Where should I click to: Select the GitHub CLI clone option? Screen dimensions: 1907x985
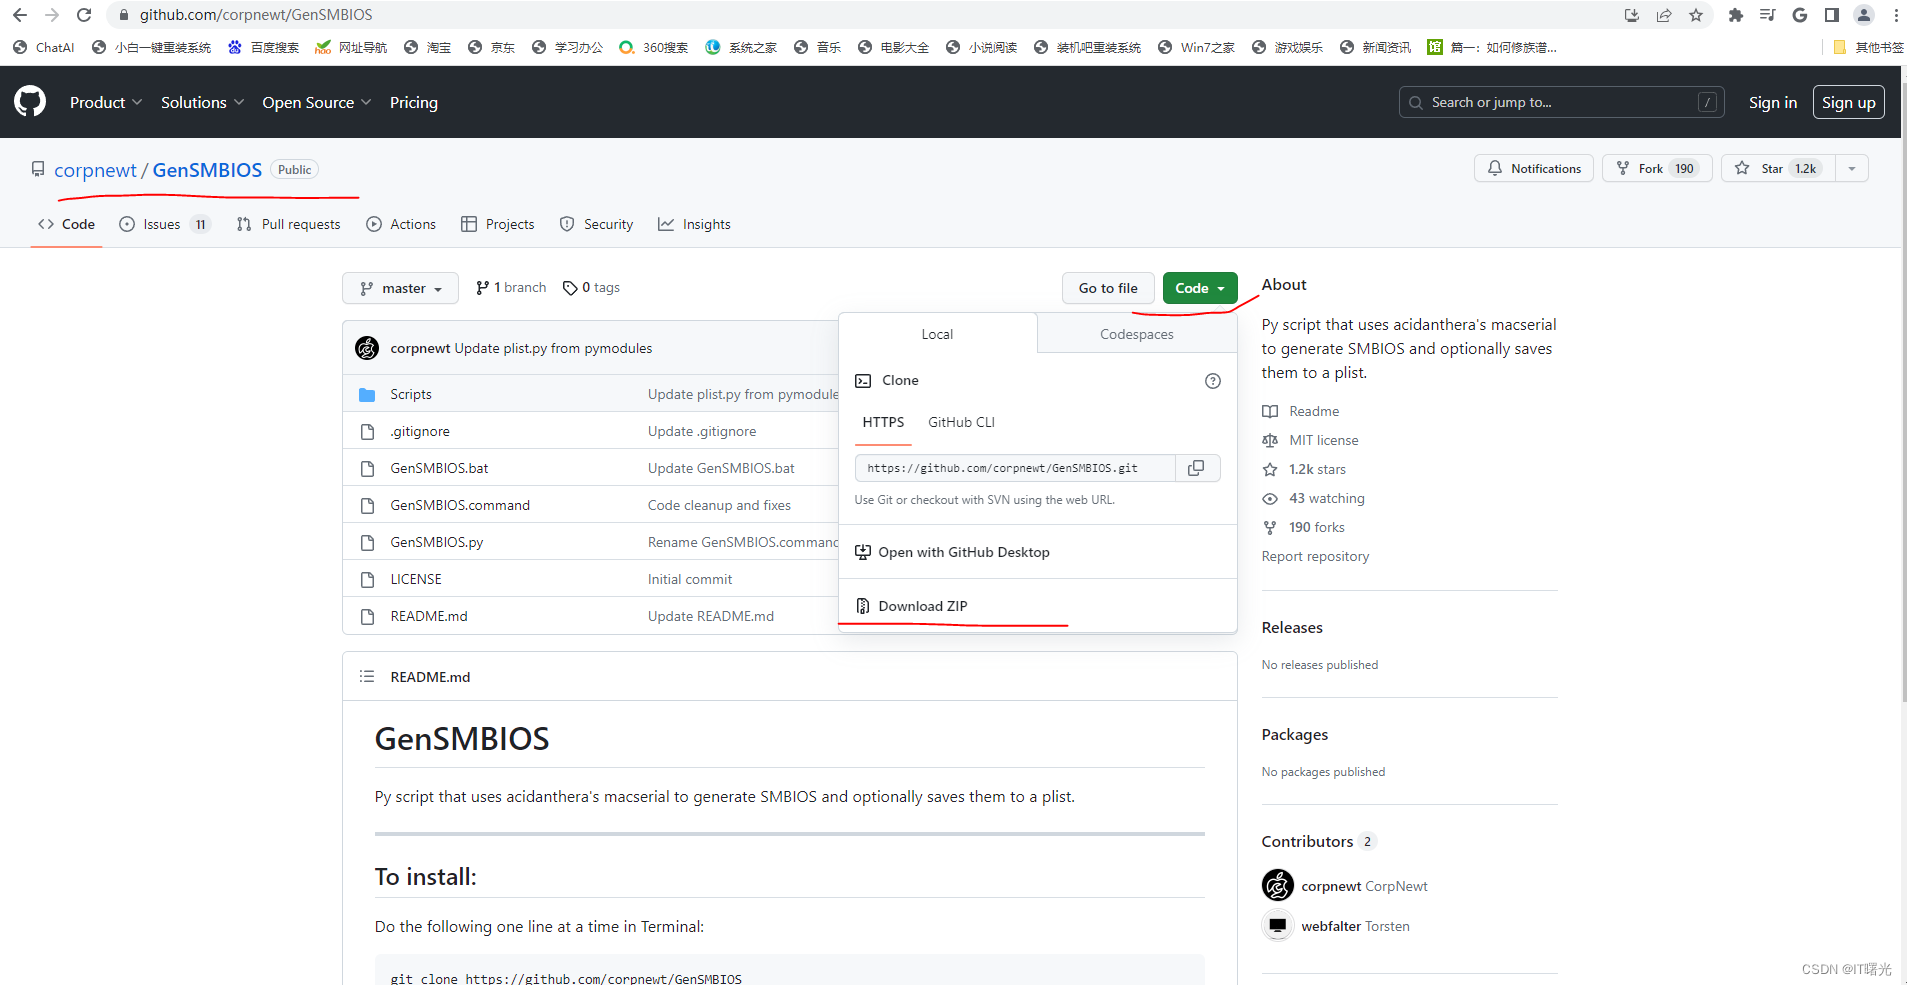[961, 422]
